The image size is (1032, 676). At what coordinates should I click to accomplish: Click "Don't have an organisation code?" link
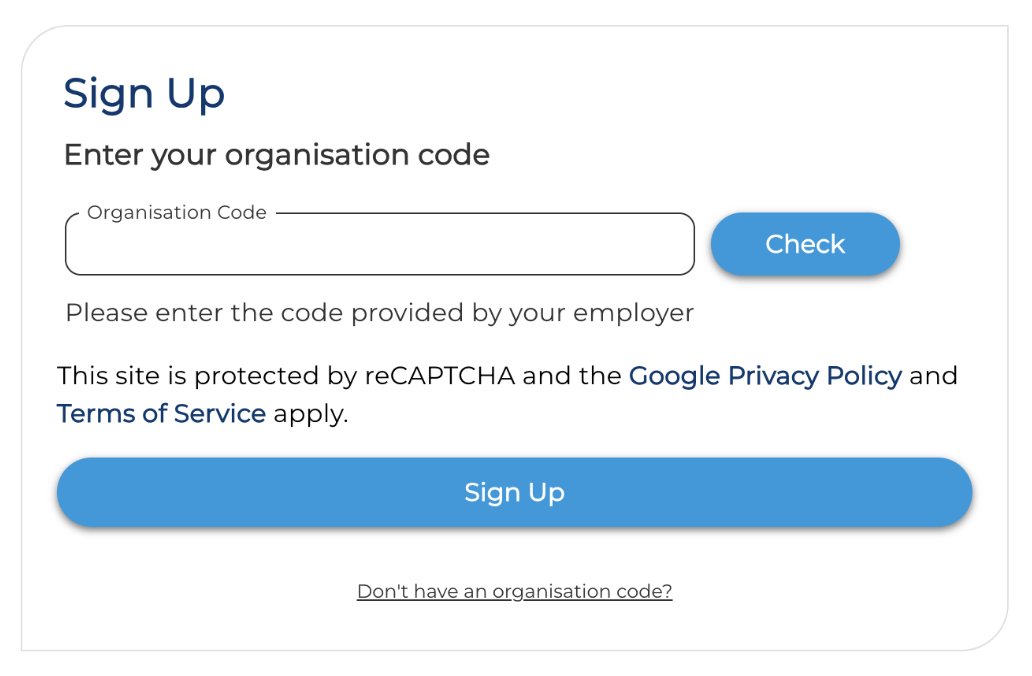point(514,591)
